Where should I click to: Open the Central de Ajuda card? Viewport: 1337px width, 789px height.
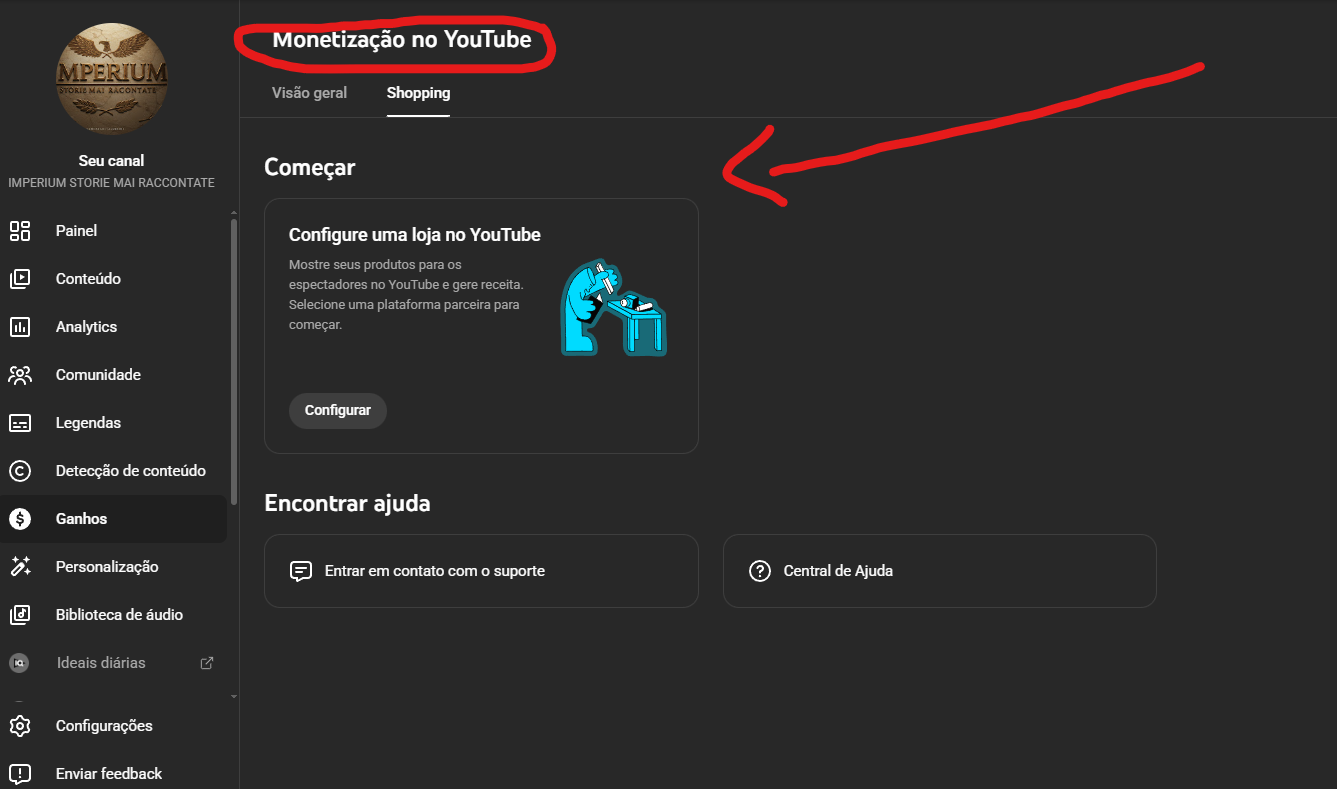pyautogui.click(x=940, y=571)
